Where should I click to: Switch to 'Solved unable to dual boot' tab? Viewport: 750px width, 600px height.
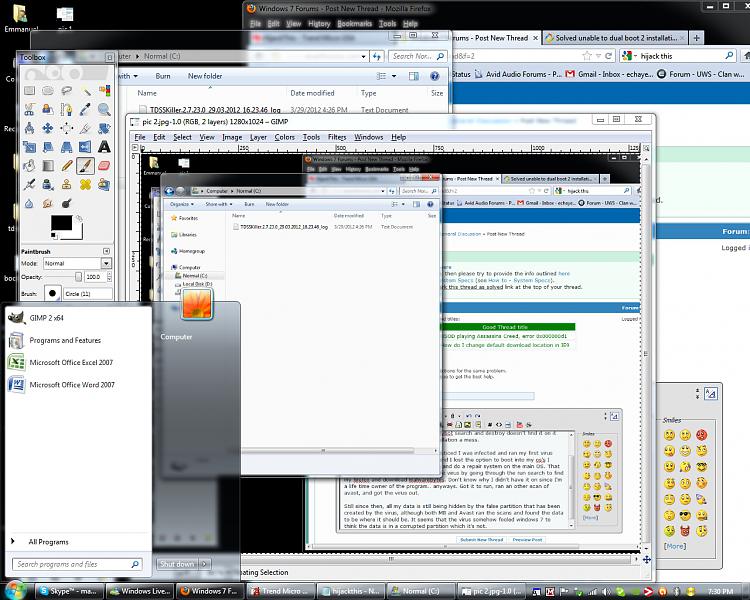(616, 38)
